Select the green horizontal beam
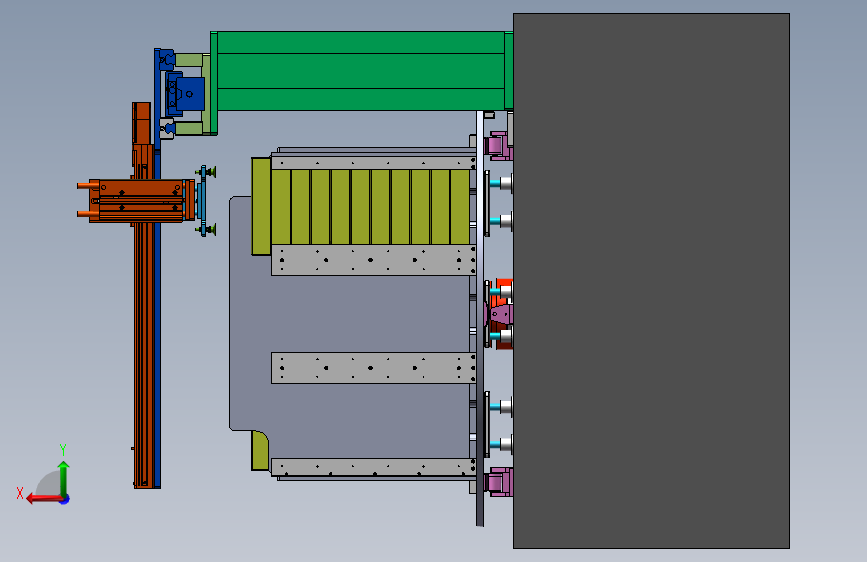 click(x=362, y=71)
